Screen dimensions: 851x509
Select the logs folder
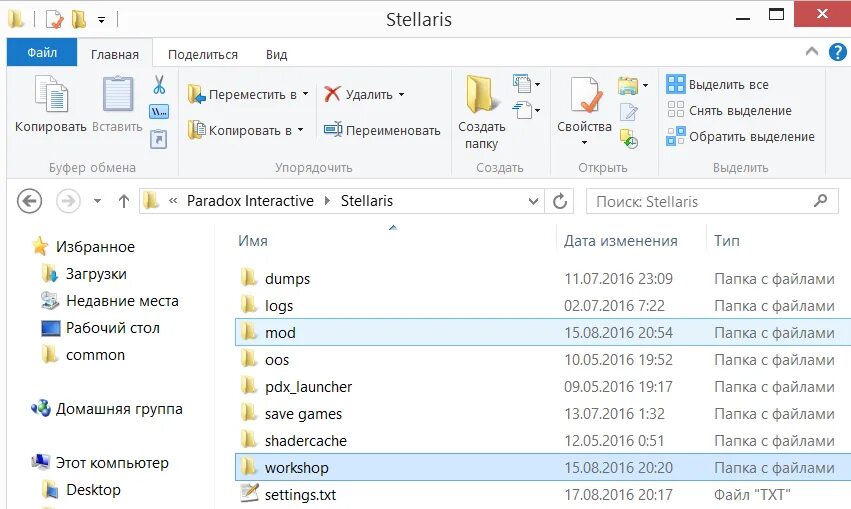pyautogui.click(x=543, y=306)
